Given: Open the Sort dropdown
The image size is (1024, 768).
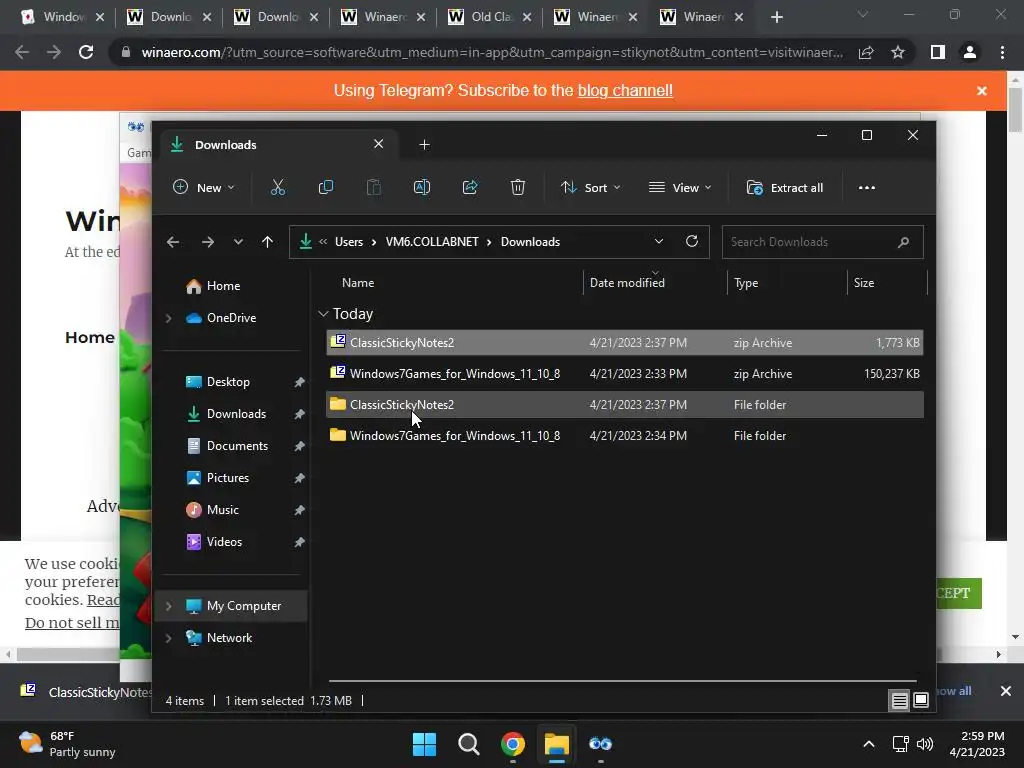Looking at the screenshot, I should click(590, 187).
